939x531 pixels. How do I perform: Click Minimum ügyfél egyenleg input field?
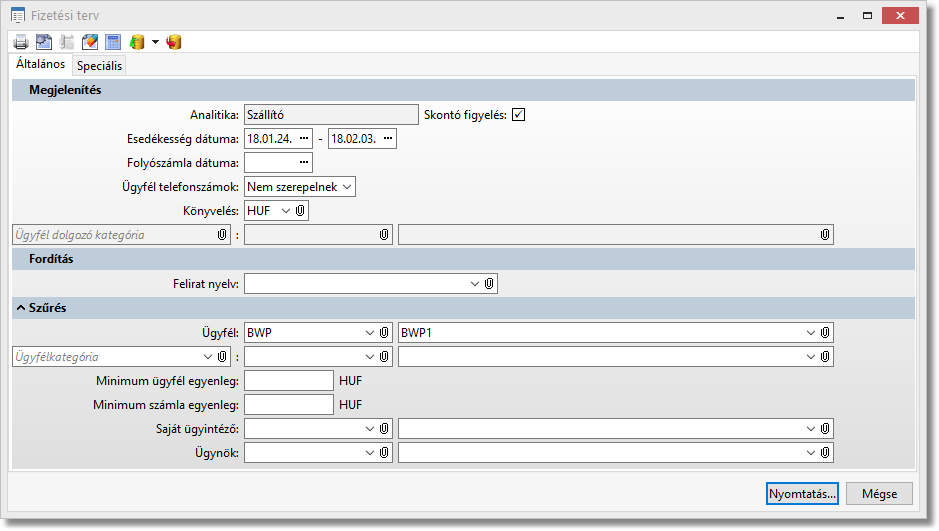tap(289, 381)
